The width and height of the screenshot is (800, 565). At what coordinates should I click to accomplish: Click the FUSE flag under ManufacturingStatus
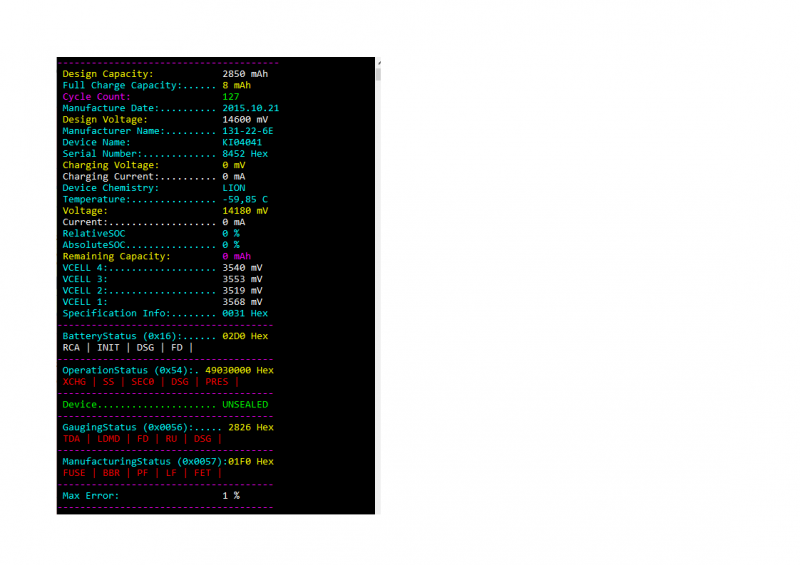click(75, 473)
